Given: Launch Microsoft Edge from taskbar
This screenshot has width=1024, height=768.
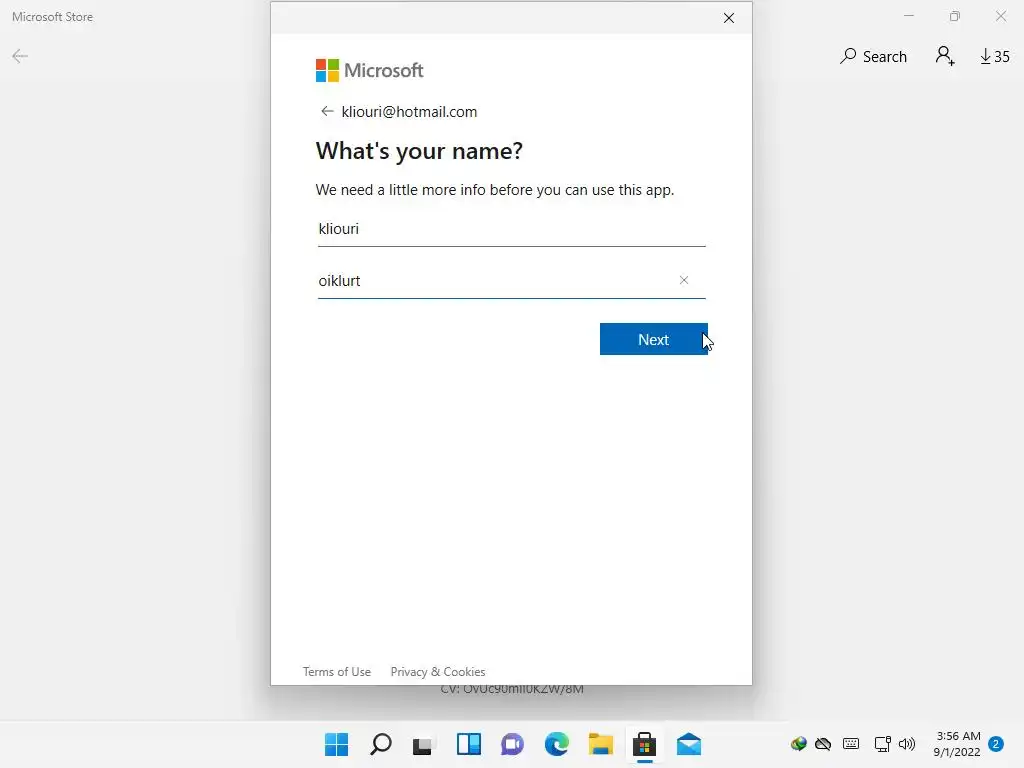Looking at the screenshot, I should (556, 744).
